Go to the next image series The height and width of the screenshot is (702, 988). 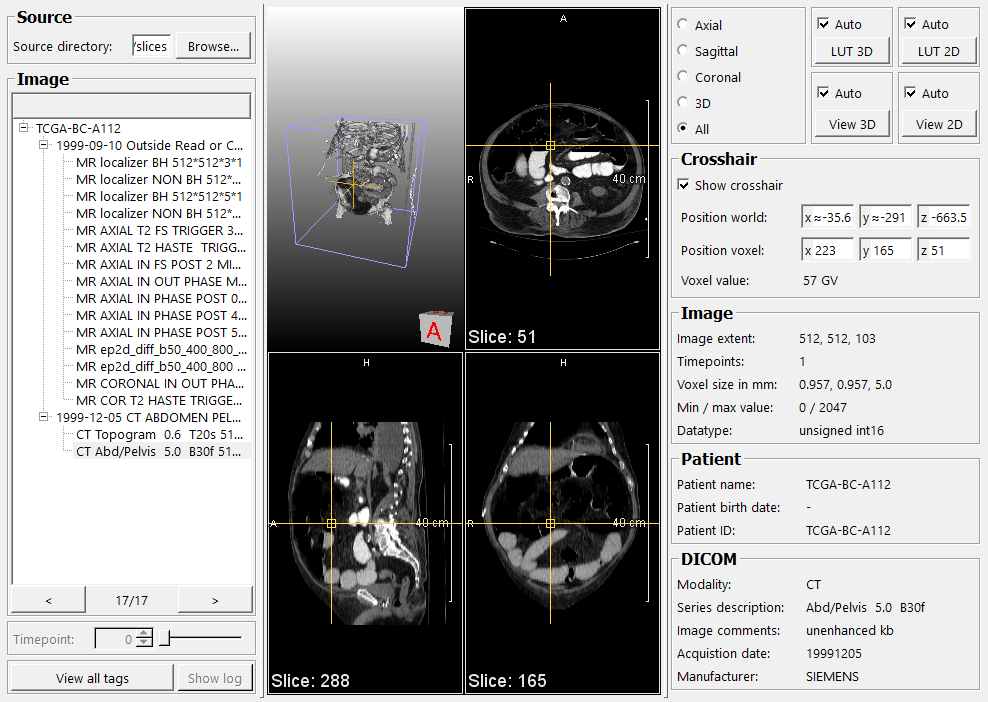click(214, 600)
